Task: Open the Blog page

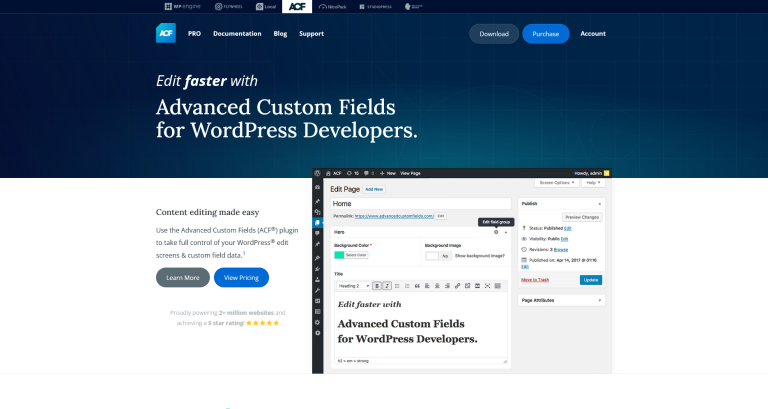Action: (280, 33)
